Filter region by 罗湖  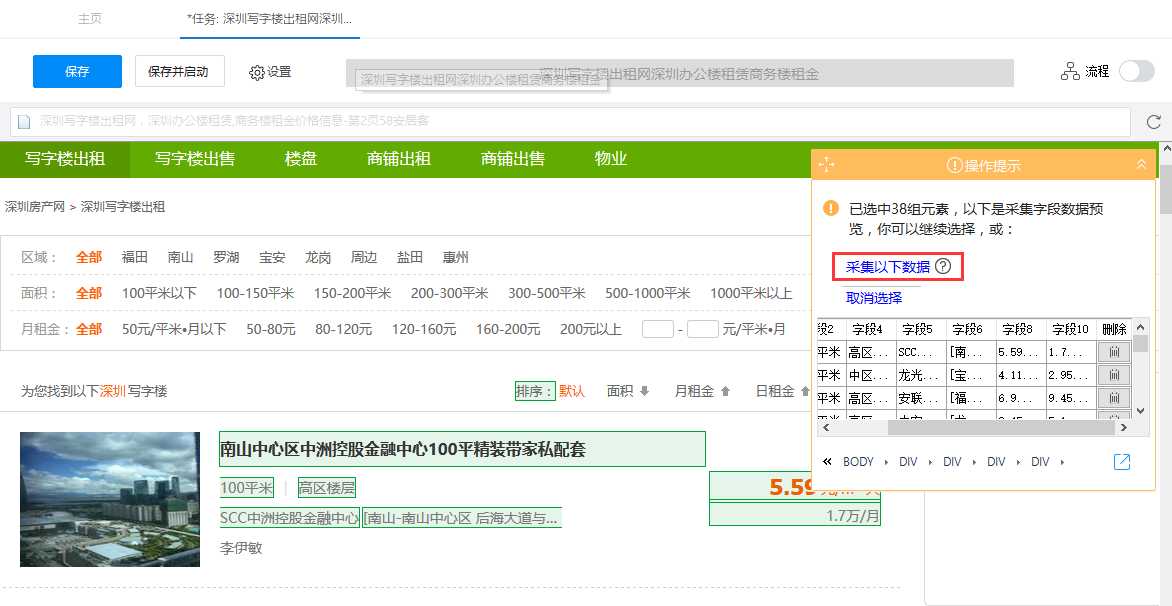pos(226,258)
